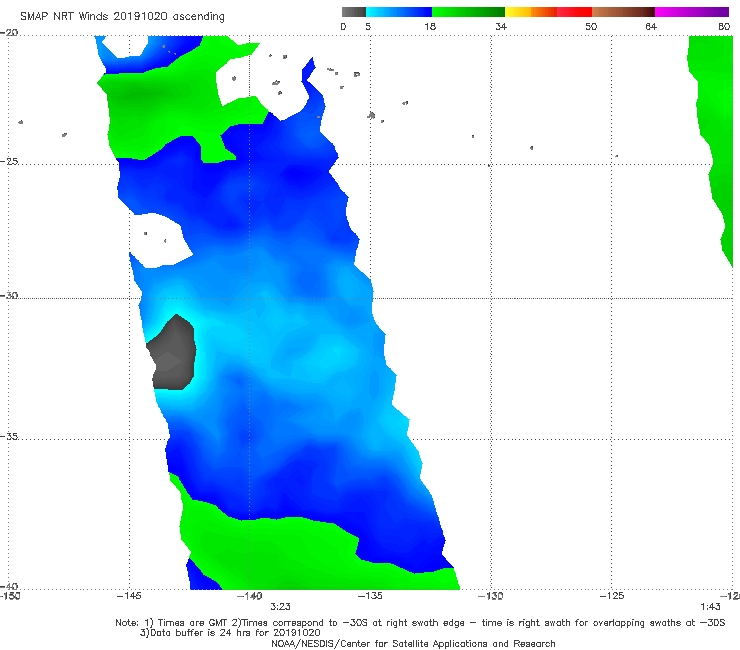Click the color bar label '50'

[591, 26]
